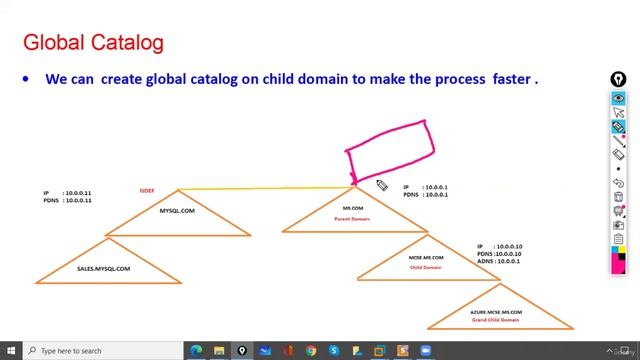Click the undo arrow icon

618,183
